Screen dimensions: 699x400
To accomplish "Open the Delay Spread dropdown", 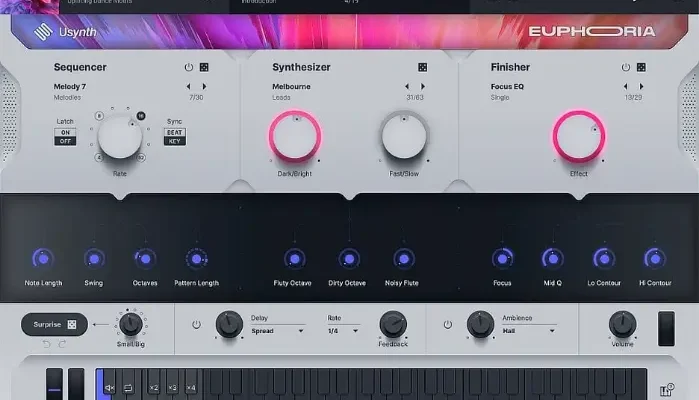I will click(277, 330).
